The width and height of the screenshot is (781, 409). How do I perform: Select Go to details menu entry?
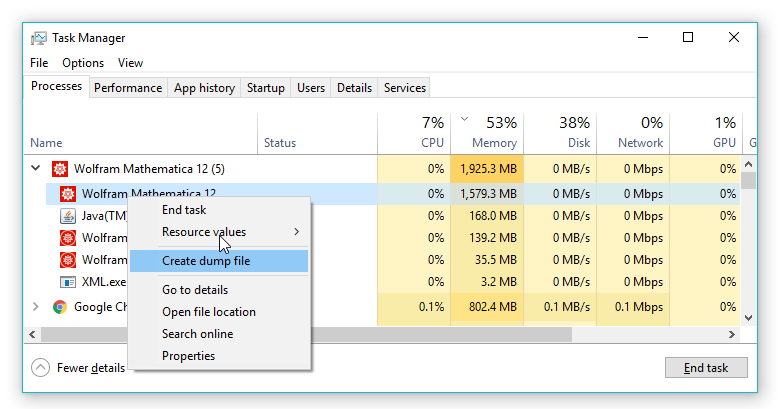click(219, 289)
